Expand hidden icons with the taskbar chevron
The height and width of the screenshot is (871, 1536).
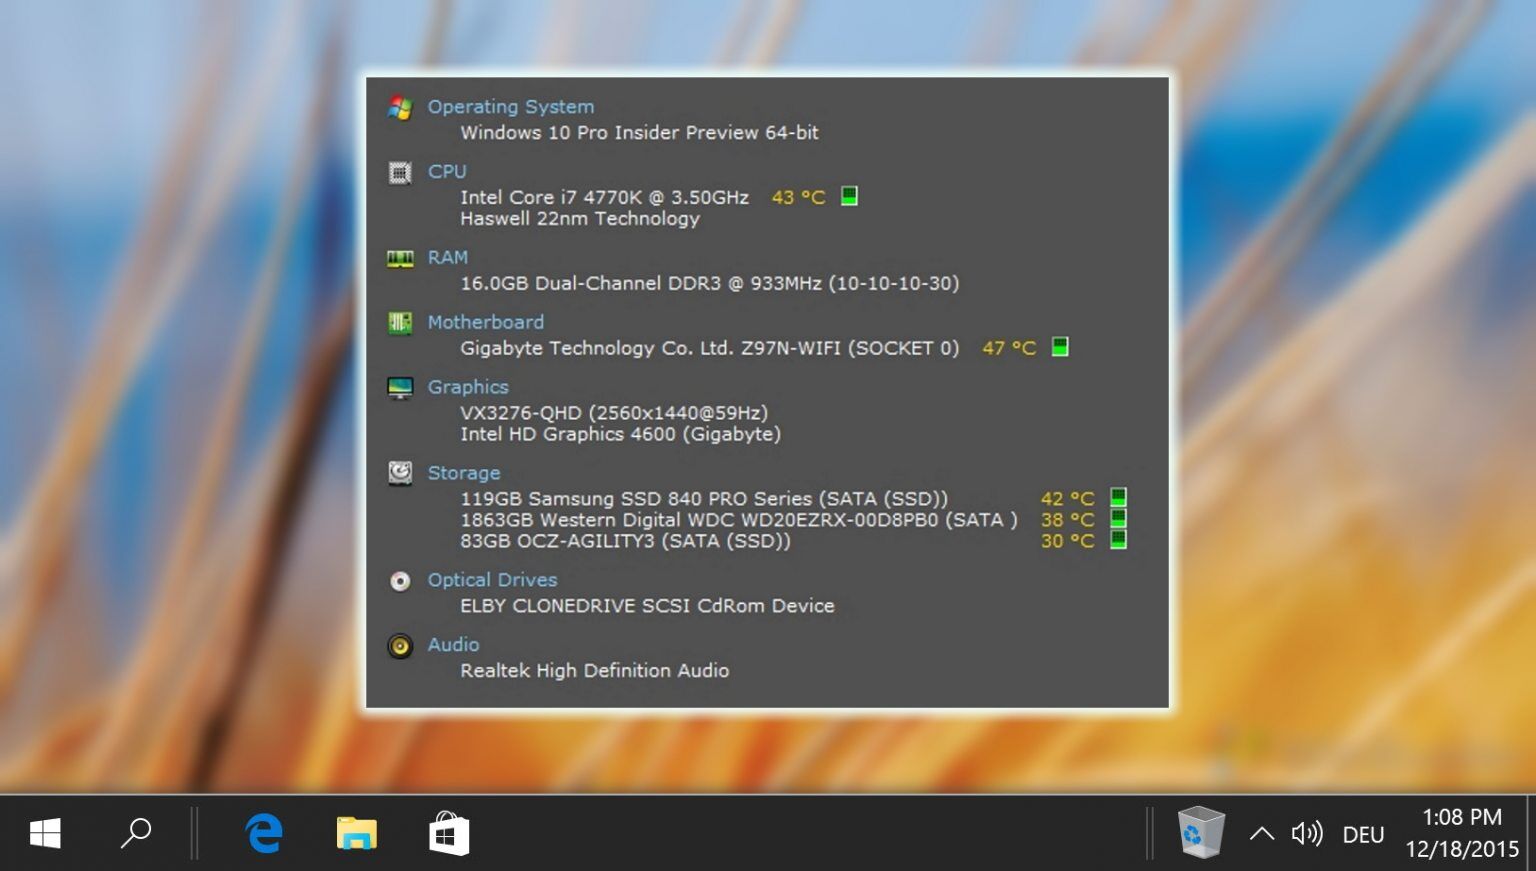(x=1262, y=832)
